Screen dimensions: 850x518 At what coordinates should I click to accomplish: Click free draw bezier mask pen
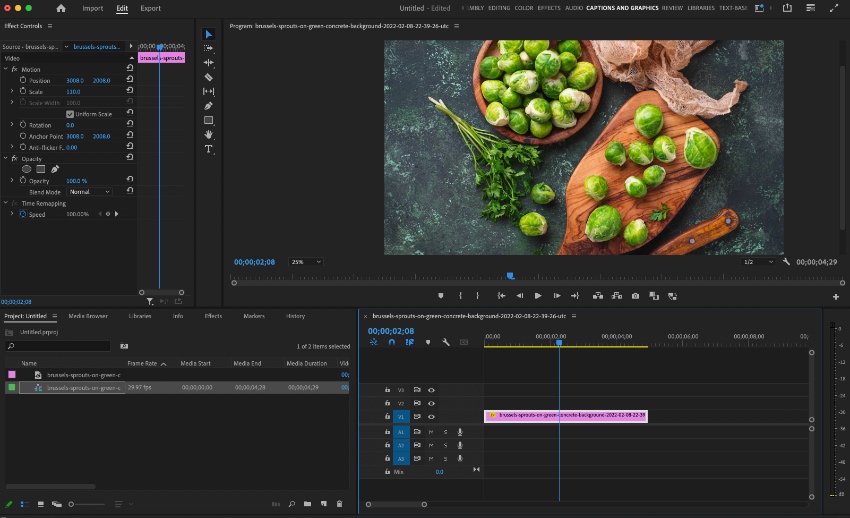[x=55, y=169]
